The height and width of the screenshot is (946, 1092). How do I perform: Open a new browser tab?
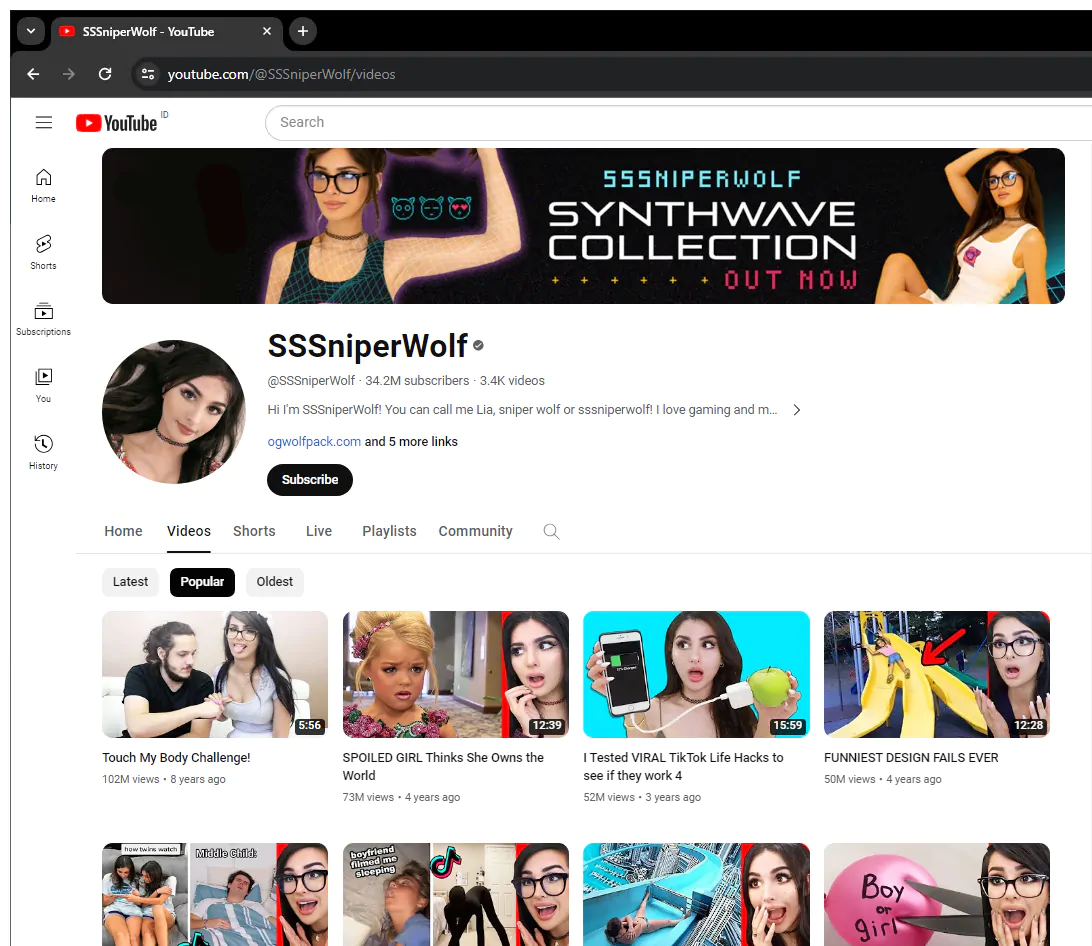point(303,31)
